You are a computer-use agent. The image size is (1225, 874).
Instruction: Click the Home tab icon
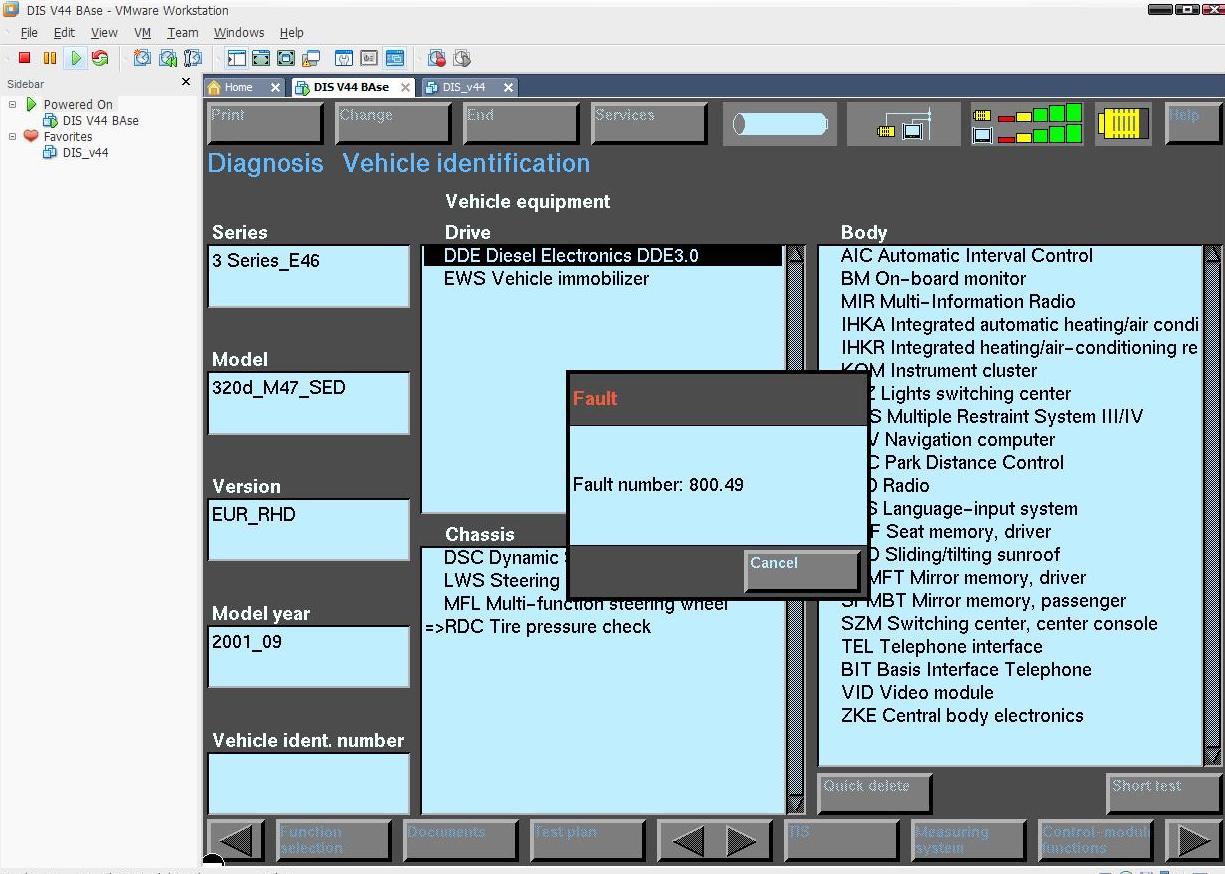(x=214, y=87)
